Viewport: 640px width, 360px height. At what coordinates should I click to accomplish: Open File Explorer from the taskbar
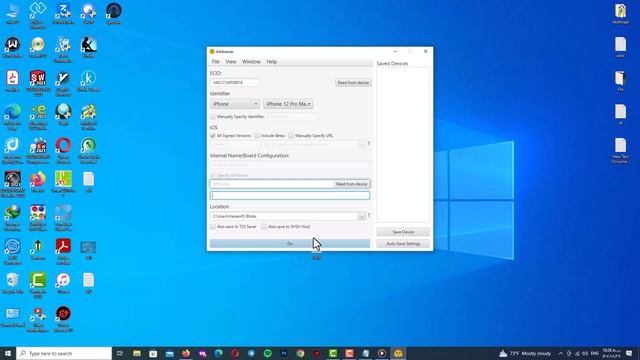(x=137, y=353)
